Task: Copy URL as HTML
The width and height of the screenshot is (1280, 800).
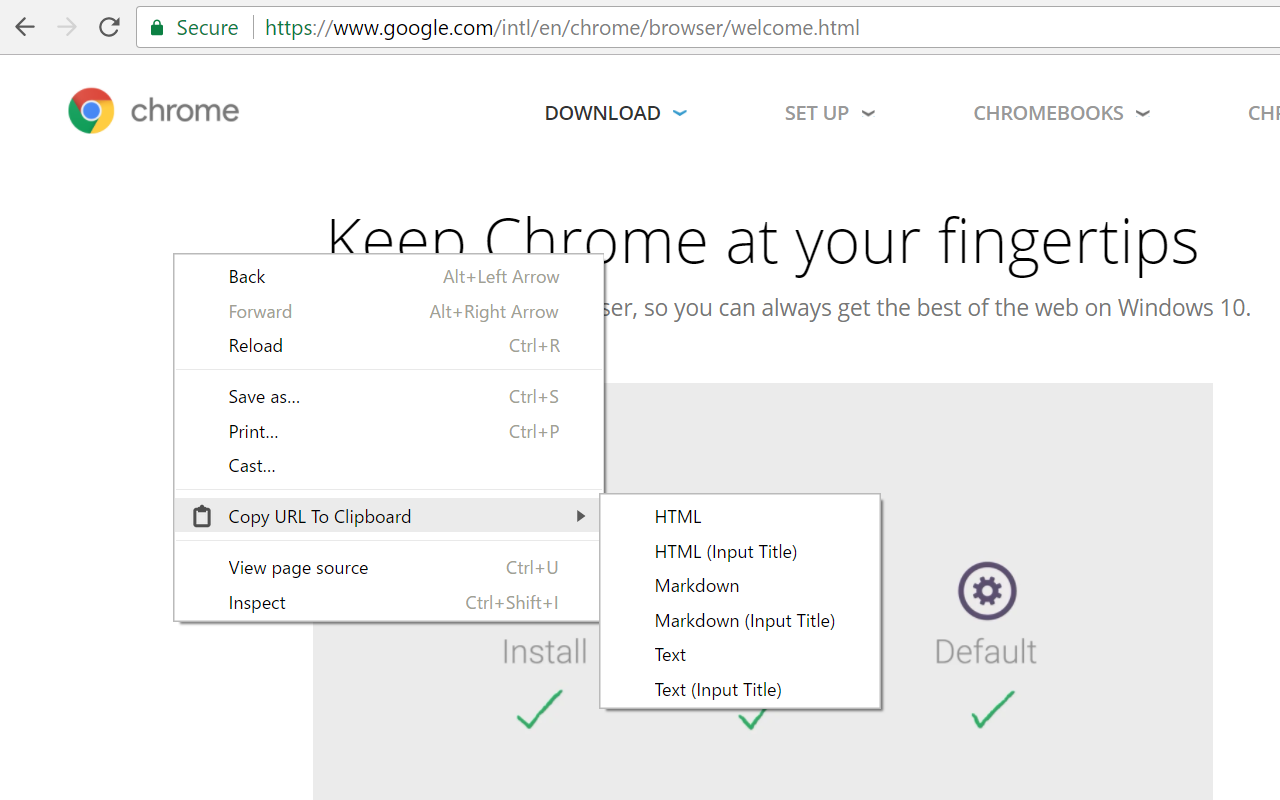Action: (740, 517)
